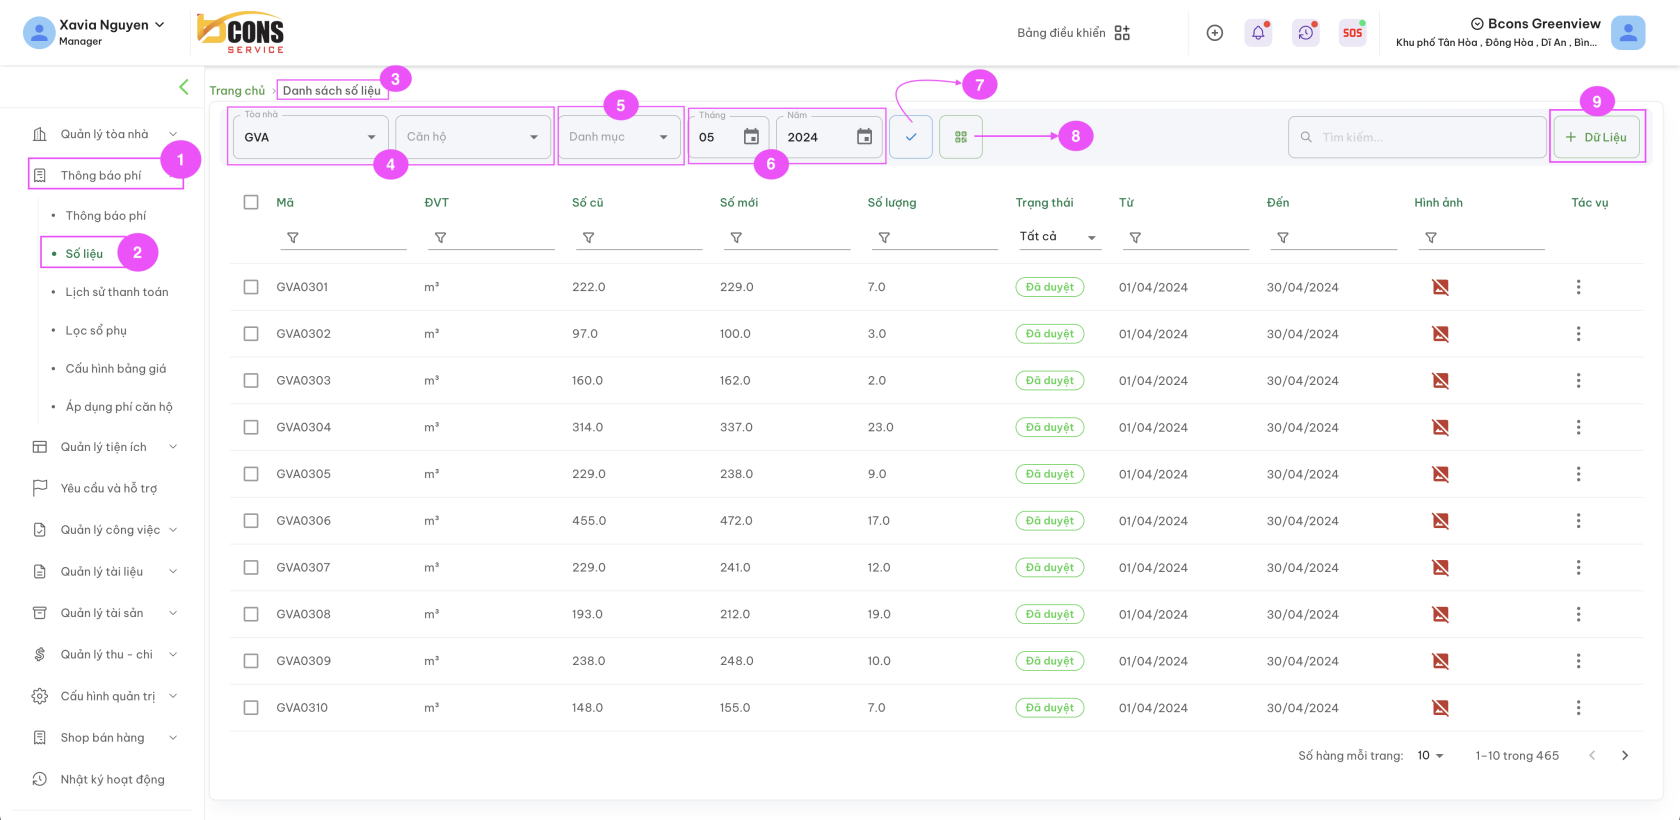The height and width of the screenshot is (820, 1680).
Task: Open the history clock icon in header
Action: pos(1306,33)
